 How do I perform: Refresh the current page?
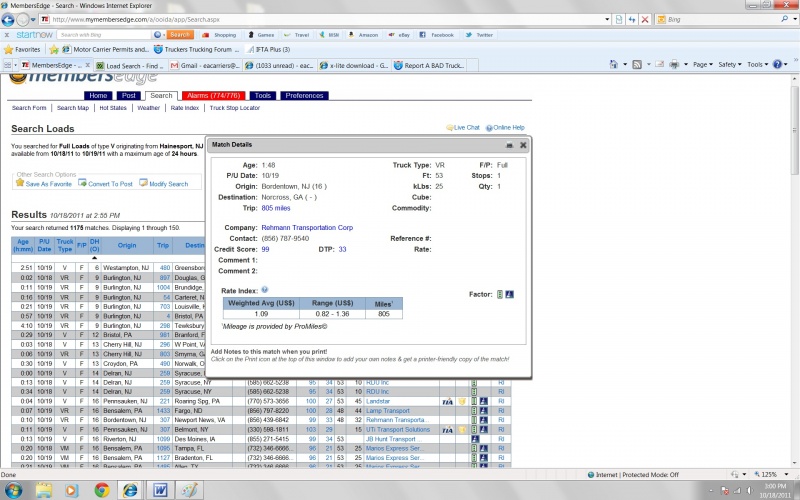tap(632, 19)
